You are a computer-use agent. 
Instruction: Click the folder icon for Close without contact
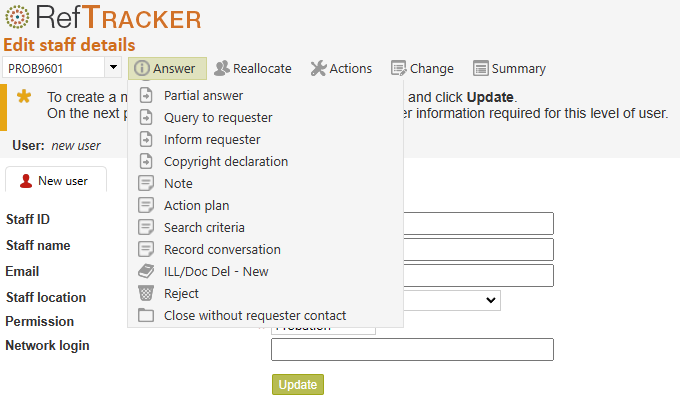[146, 315]
